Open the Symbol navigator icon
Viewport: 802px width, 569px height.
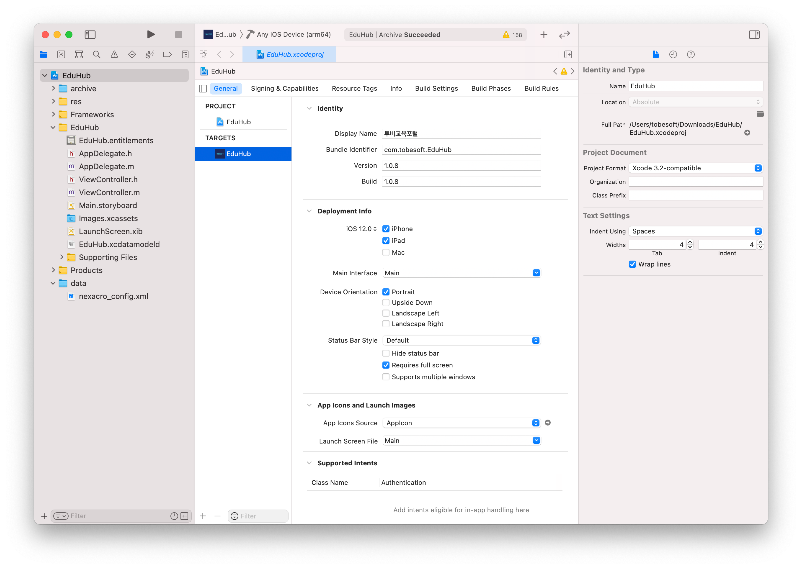79,54
